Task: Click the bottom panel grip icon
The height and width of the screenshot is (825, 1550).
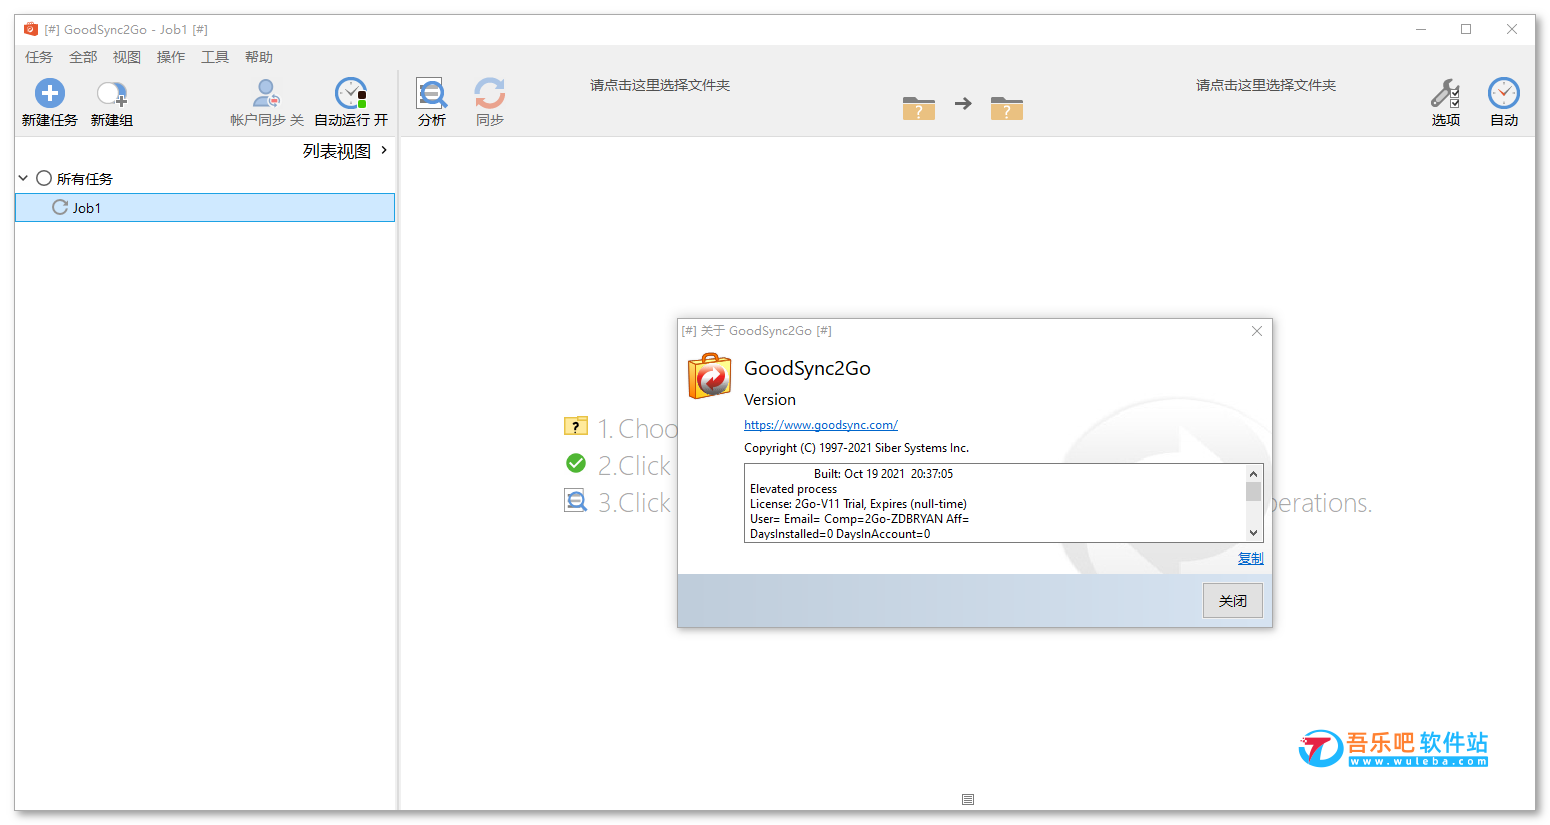Action: (968, 799)
